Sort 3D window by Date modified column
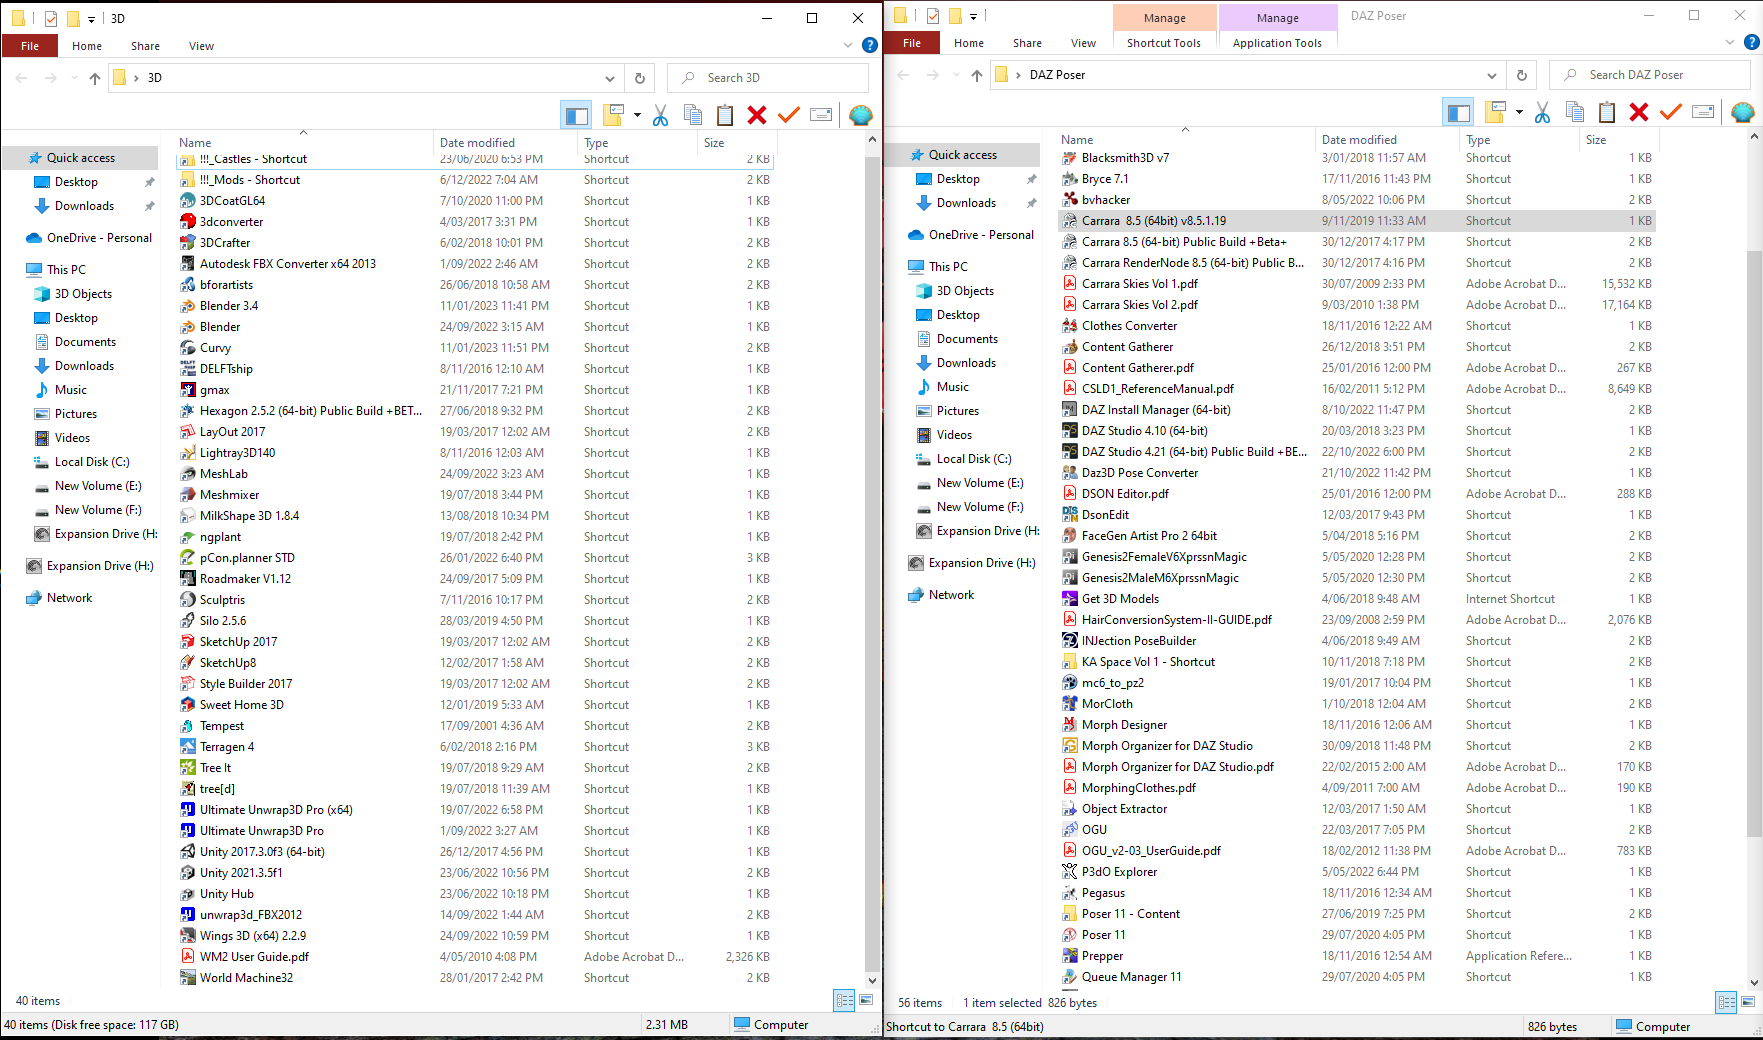The width and height of the screenshot is (1763, 1040). click(x=505, y=143)
